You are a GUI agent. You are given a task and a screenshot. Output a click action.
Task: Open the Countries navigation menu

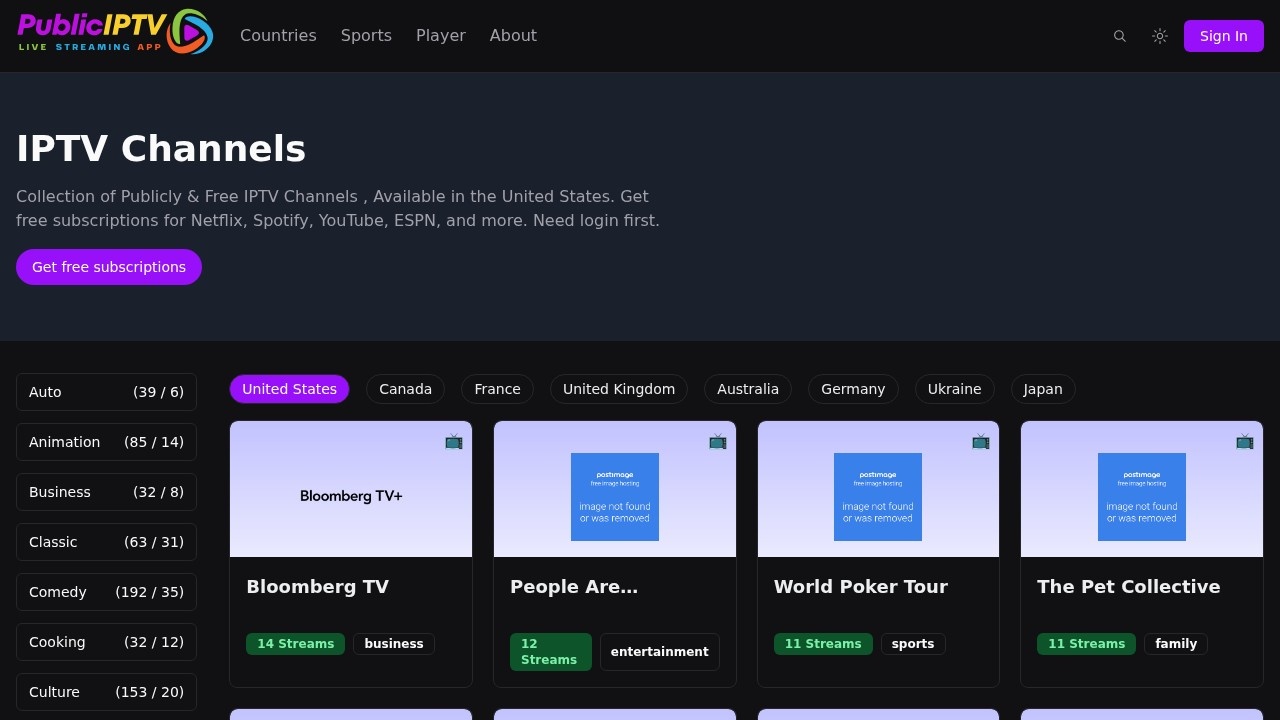coord(278,35)
